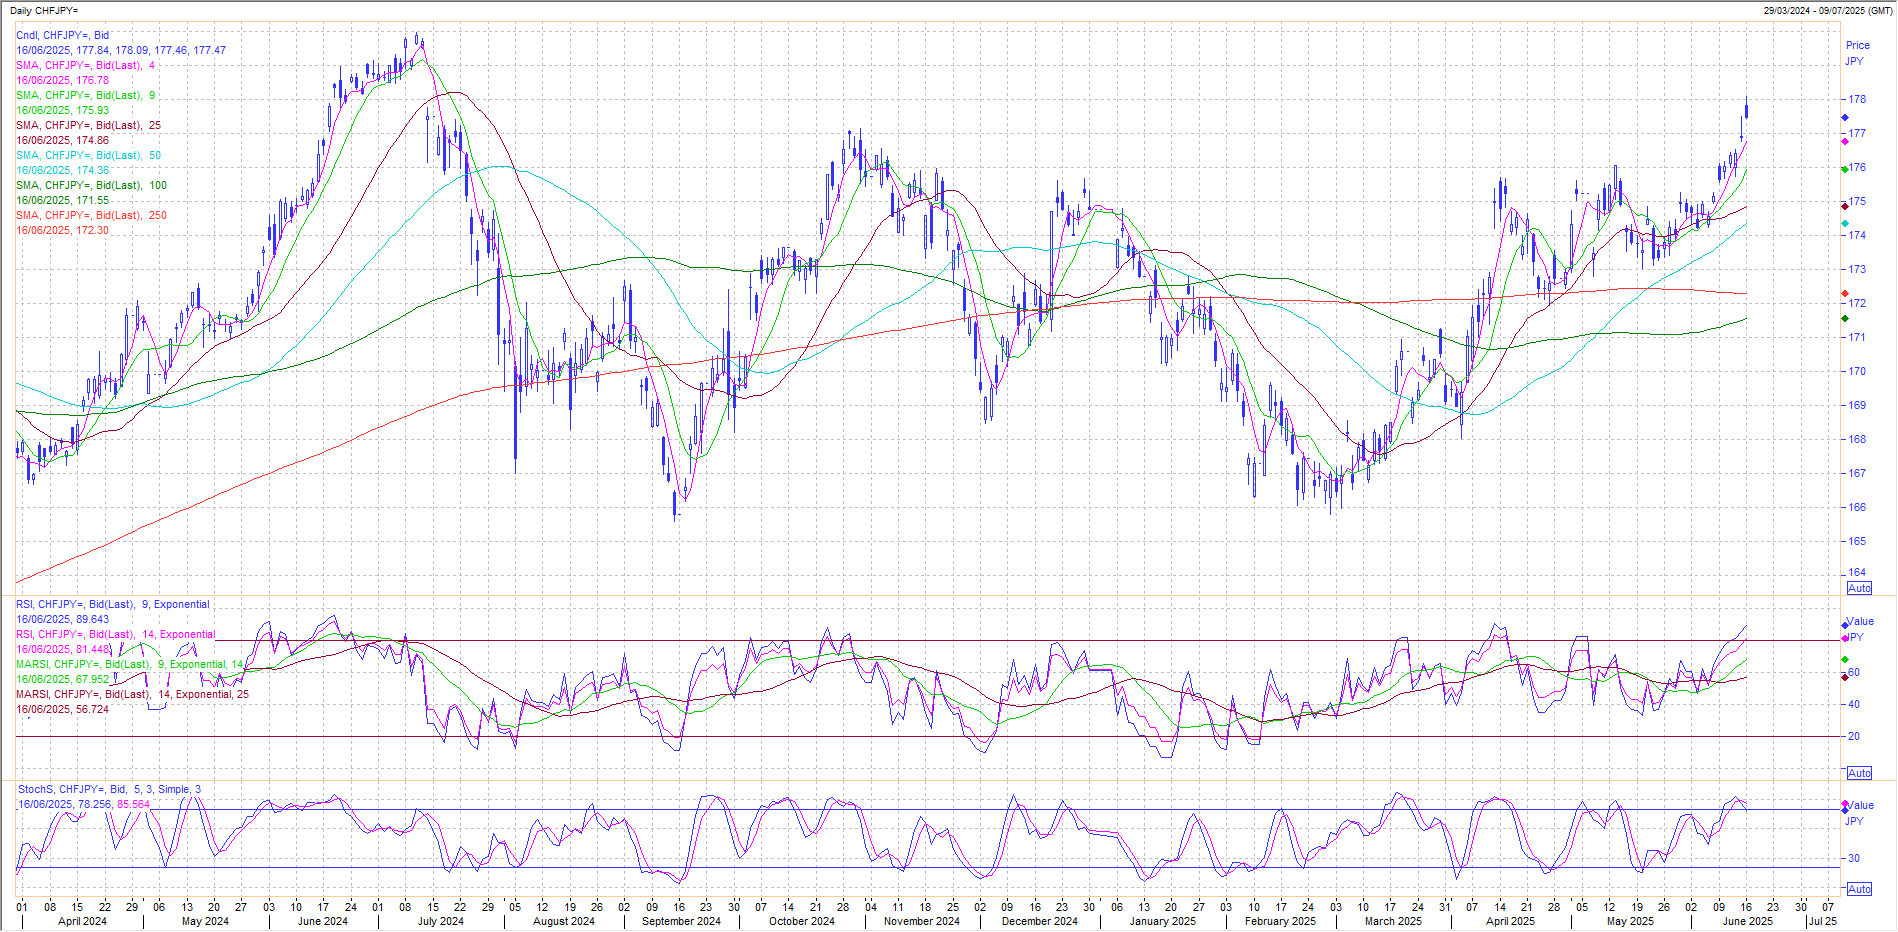
Task: Click the magenta SMA 4 marker on price axis
Action: tap(1845, 142)
